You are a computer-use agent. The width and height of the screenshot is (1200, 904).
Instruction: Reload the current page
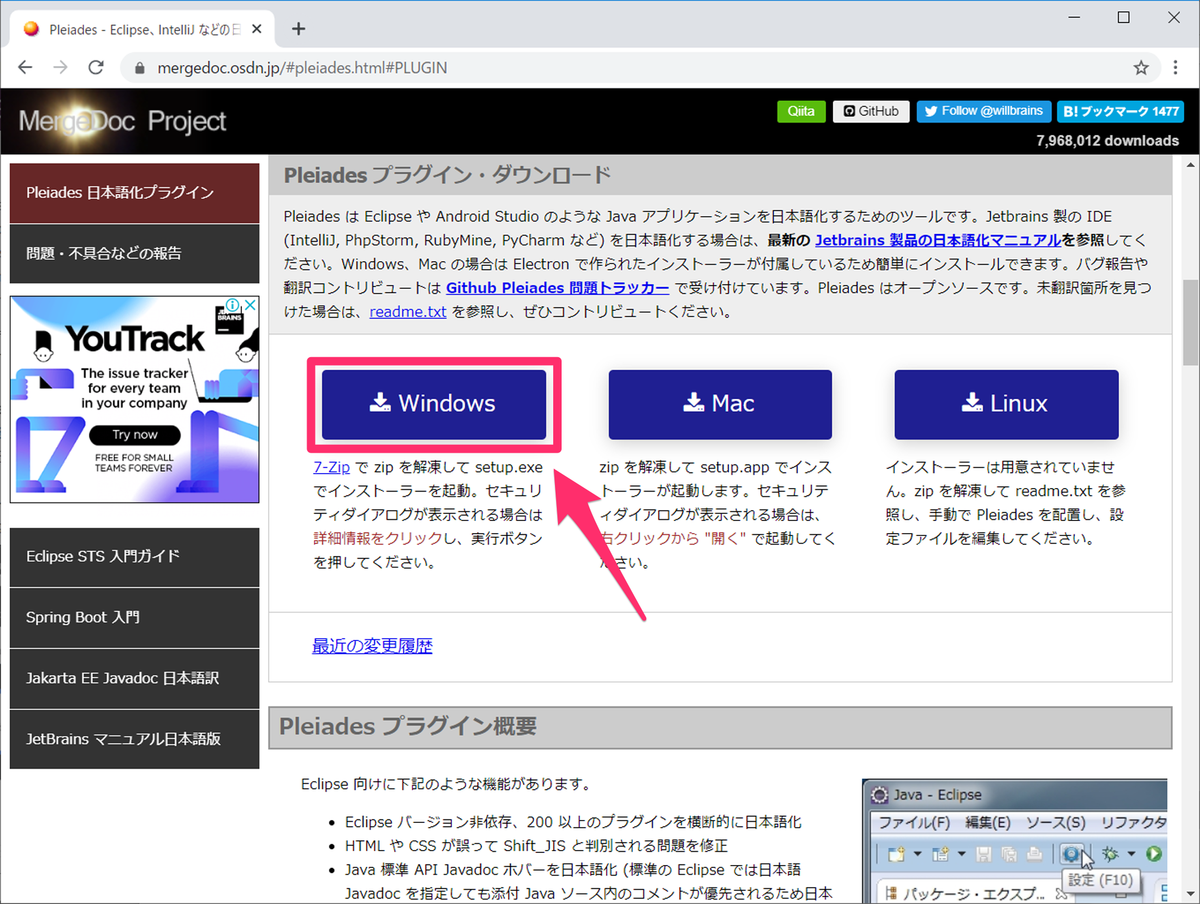96,68
